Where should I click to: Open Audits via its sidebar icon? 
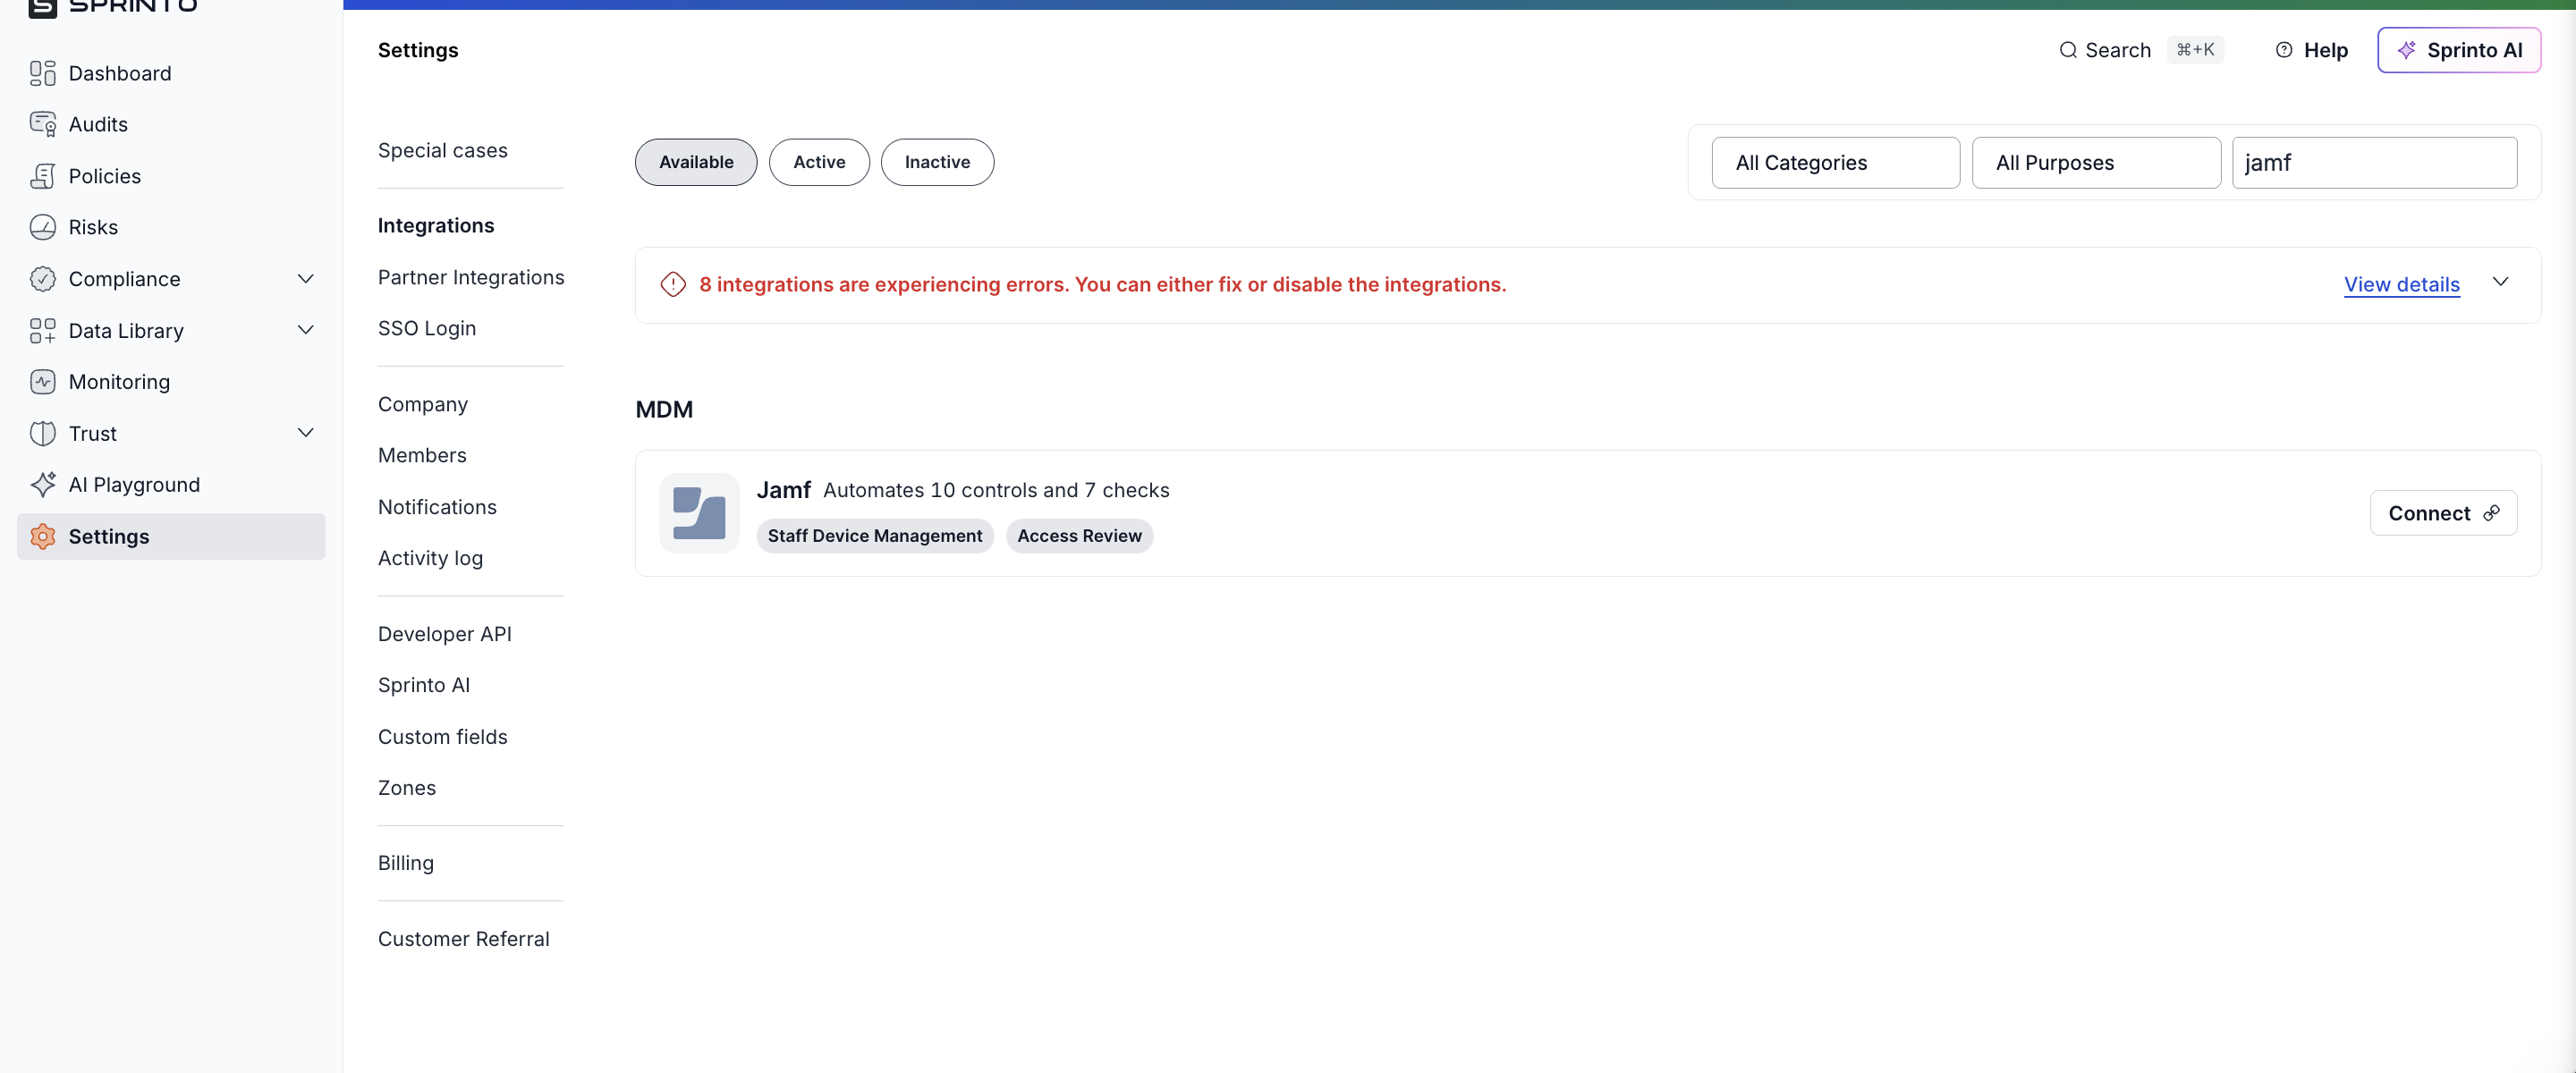42,124
